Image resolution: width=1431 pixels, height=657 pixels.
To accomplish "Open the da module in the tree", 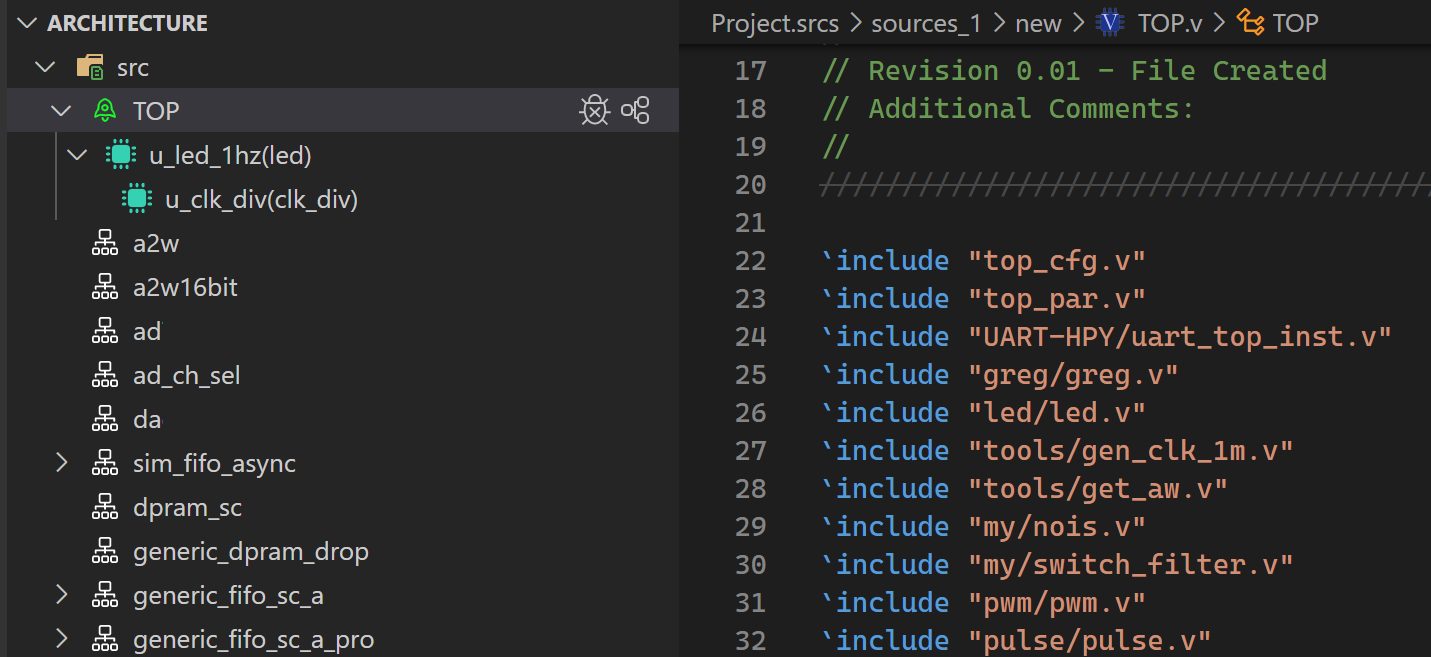I will 147,419.
